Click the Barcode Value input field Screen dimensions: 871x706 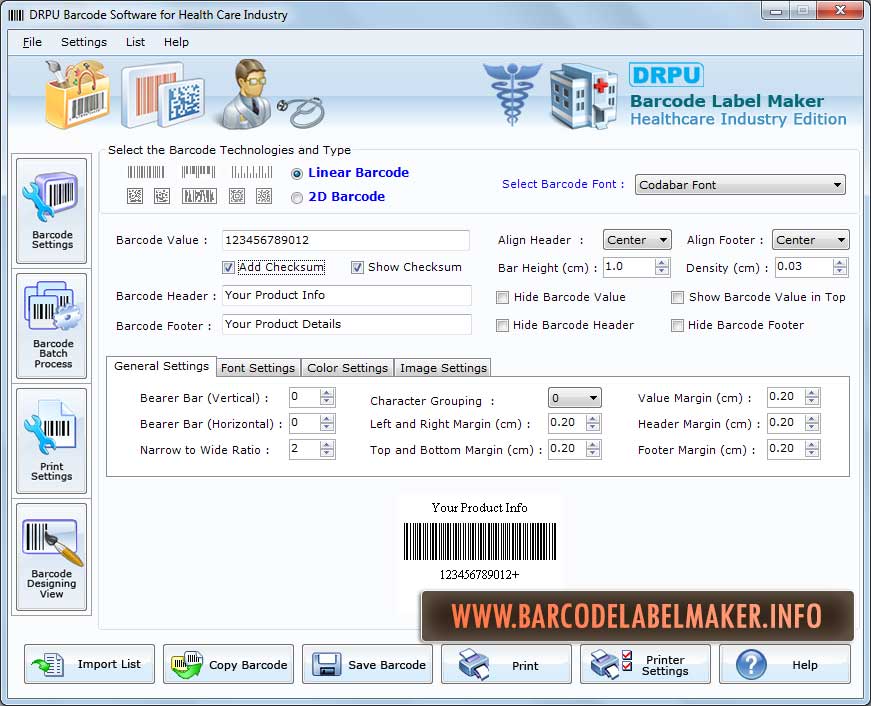[346, 240]
